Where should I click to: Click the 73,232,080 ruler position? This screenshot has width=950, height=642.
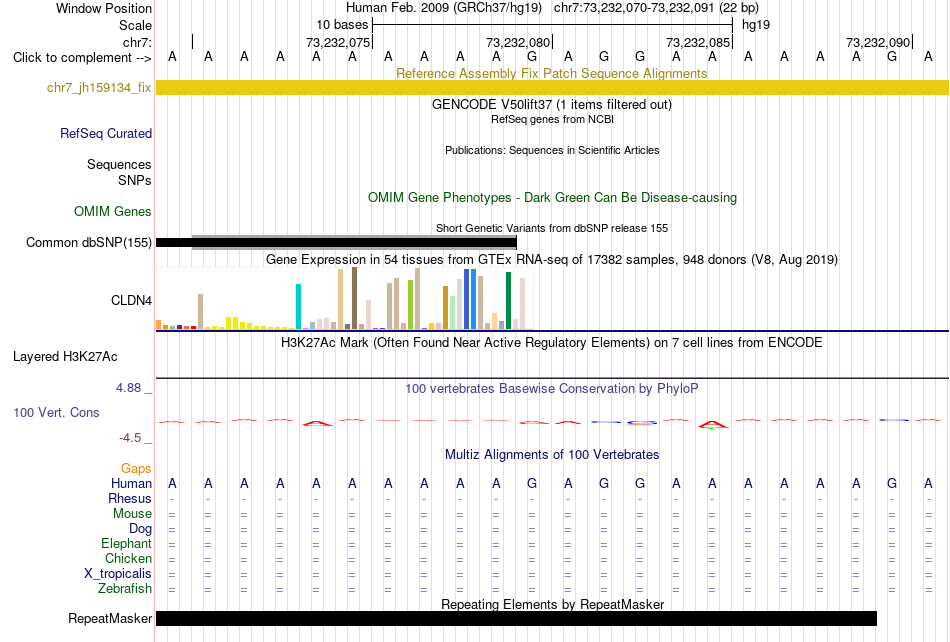(x=518, y=42)
